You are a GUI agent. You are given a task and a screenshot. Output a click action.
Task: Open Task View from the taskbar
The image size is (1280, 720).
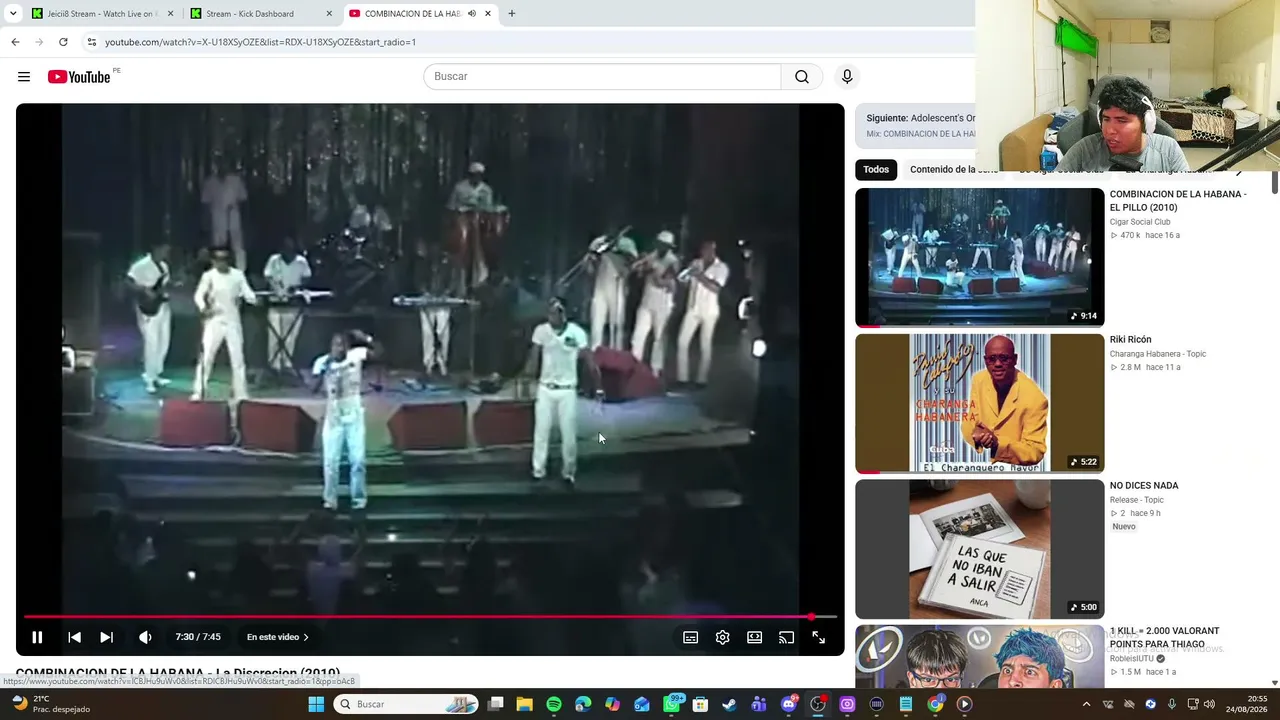pyautogui.click(x=495, y=704)
